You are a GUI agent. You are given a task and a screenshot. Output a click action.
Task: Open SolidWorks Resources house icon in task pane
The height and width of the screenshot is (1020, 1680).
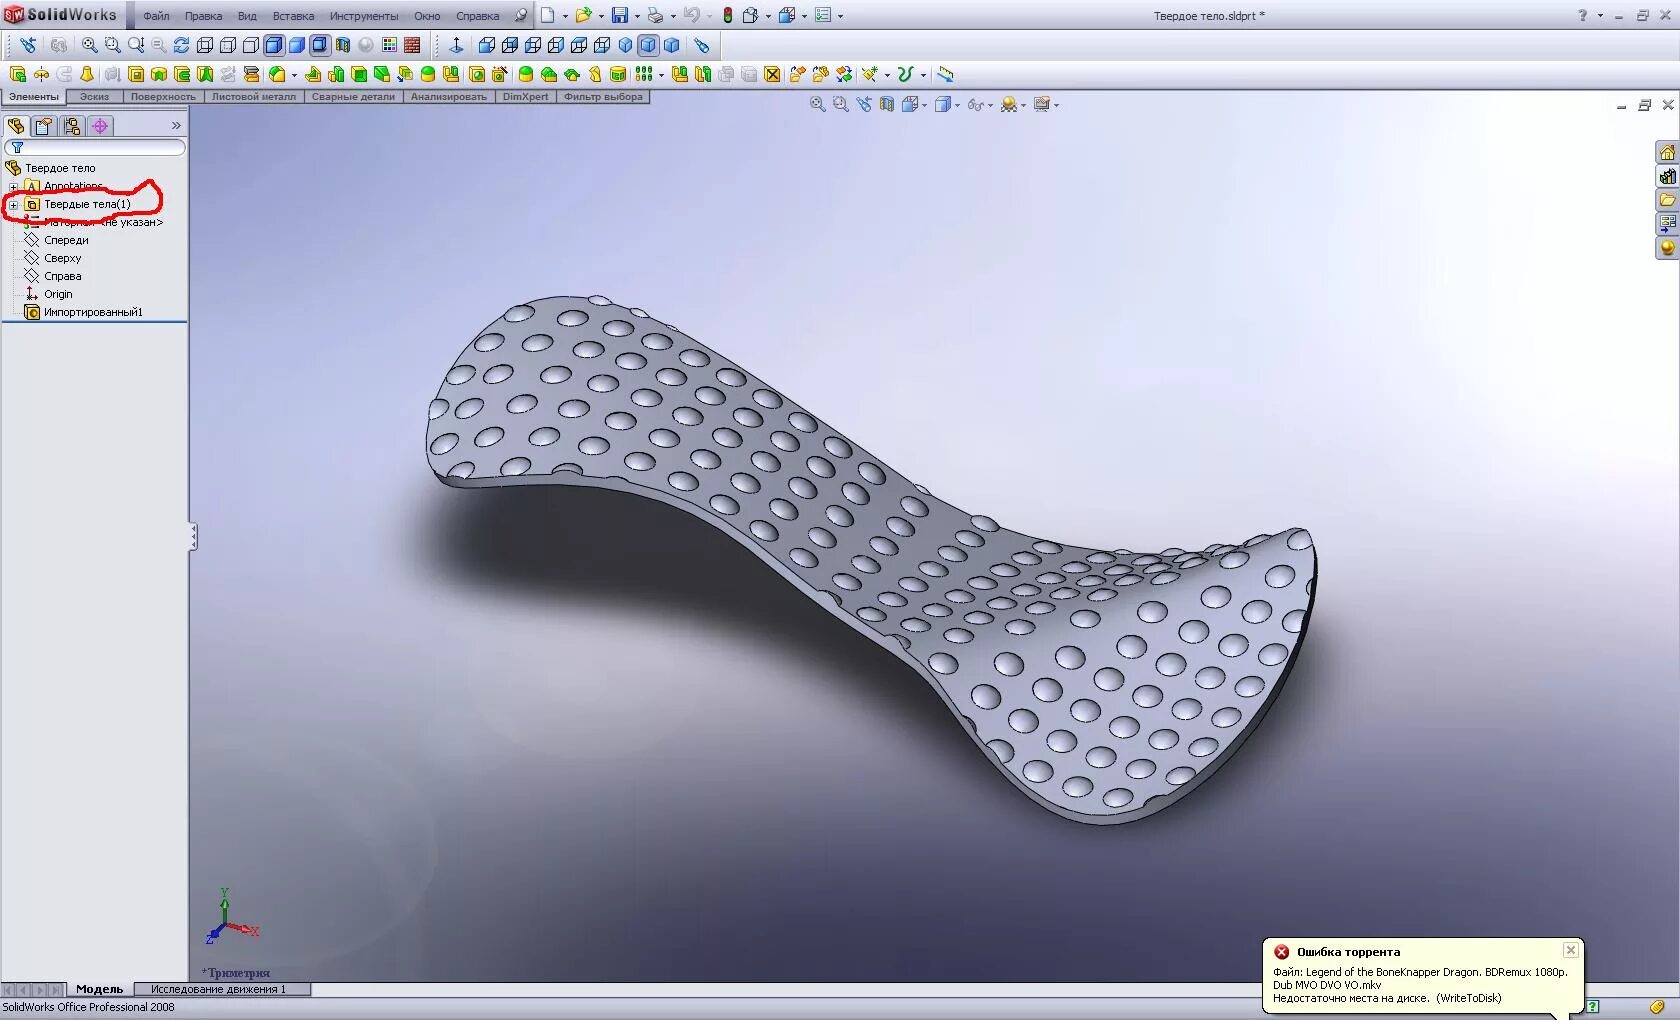[x=1667, y=152]
